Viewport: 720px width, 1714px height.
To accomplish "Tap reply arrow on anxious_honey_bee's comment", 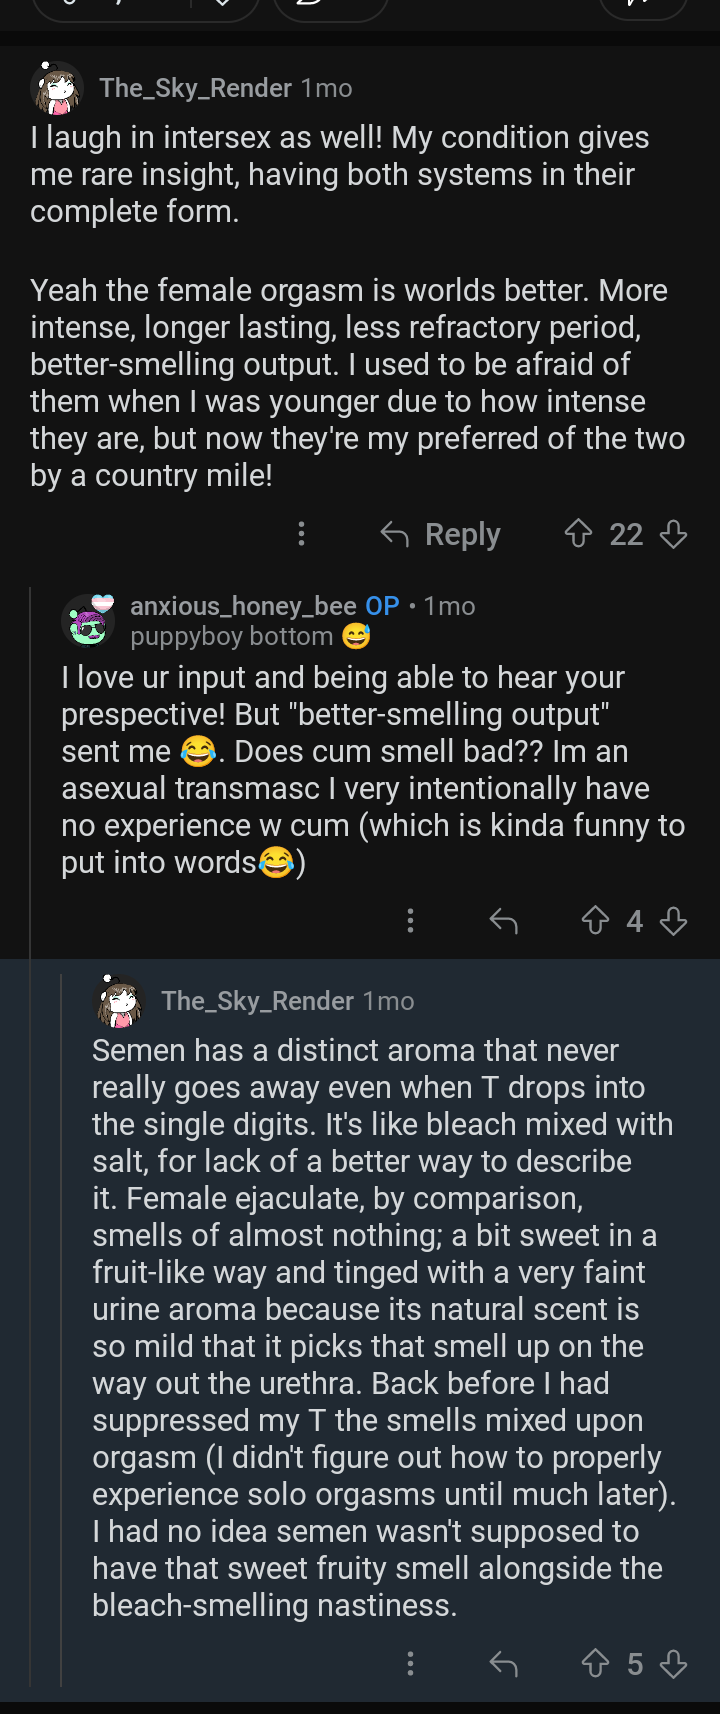I will click(x=504, y=920).
